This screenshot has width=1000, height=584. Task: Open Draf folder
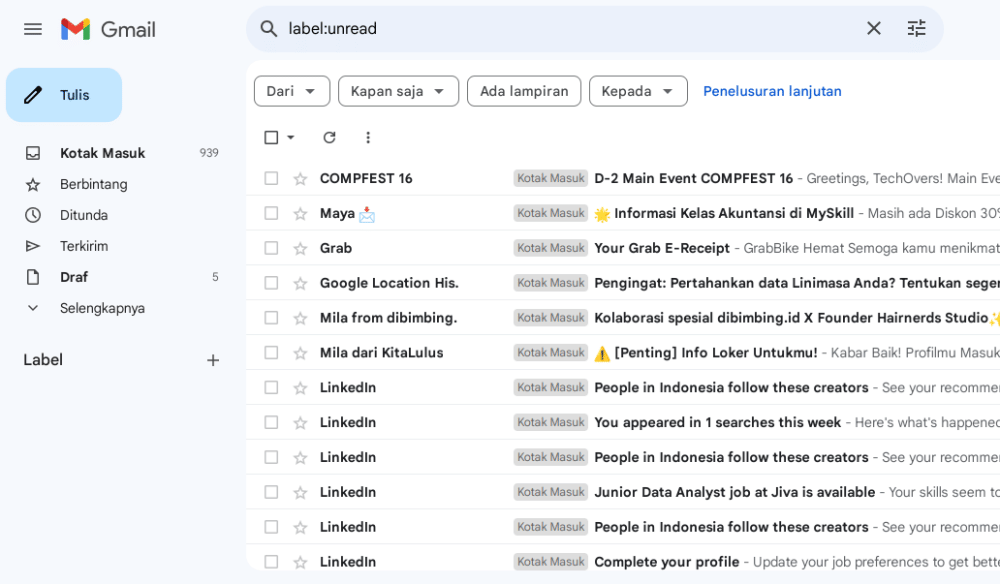click(x=74, y=277)
